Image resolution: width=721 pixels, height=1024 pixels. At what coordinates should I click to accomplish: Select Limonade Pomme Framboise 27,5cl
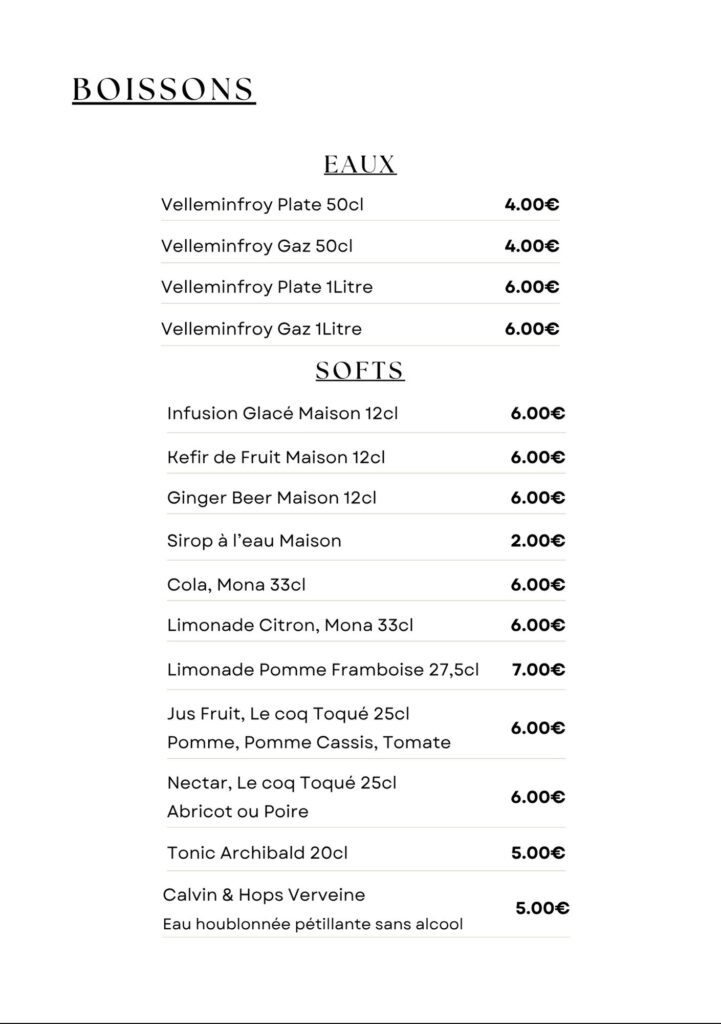click(x=323, y=670)
